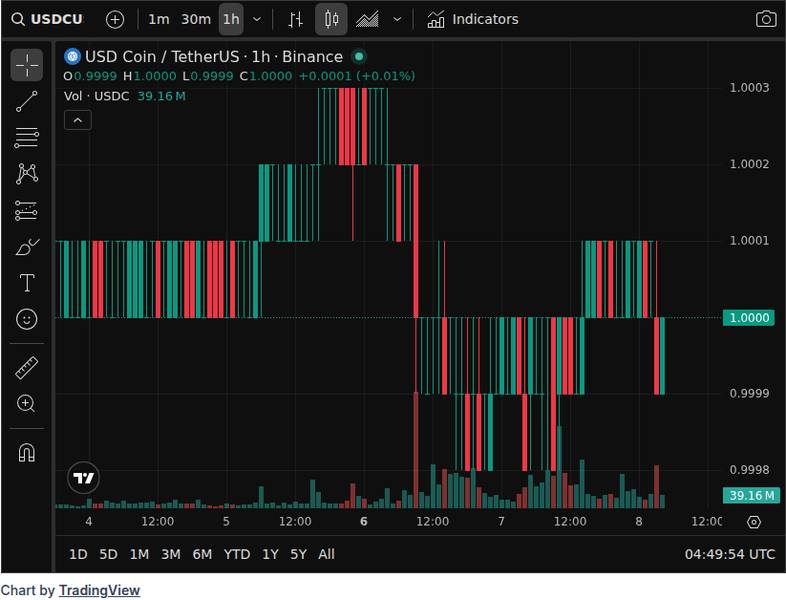Click the 39.16 M volume axis label
Viewport: 786px width, 600px height.
pos(751,495)
